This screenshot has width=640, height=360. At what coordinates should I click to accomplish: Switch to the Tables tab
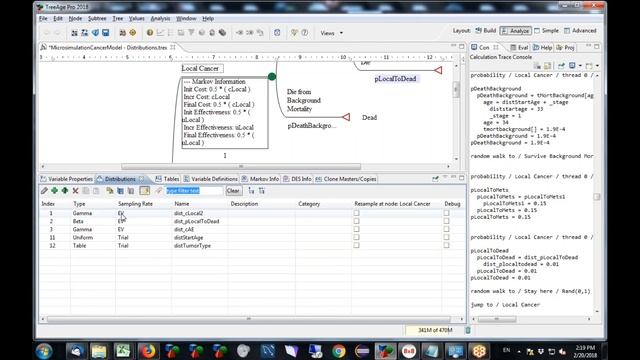coord(167,179)
